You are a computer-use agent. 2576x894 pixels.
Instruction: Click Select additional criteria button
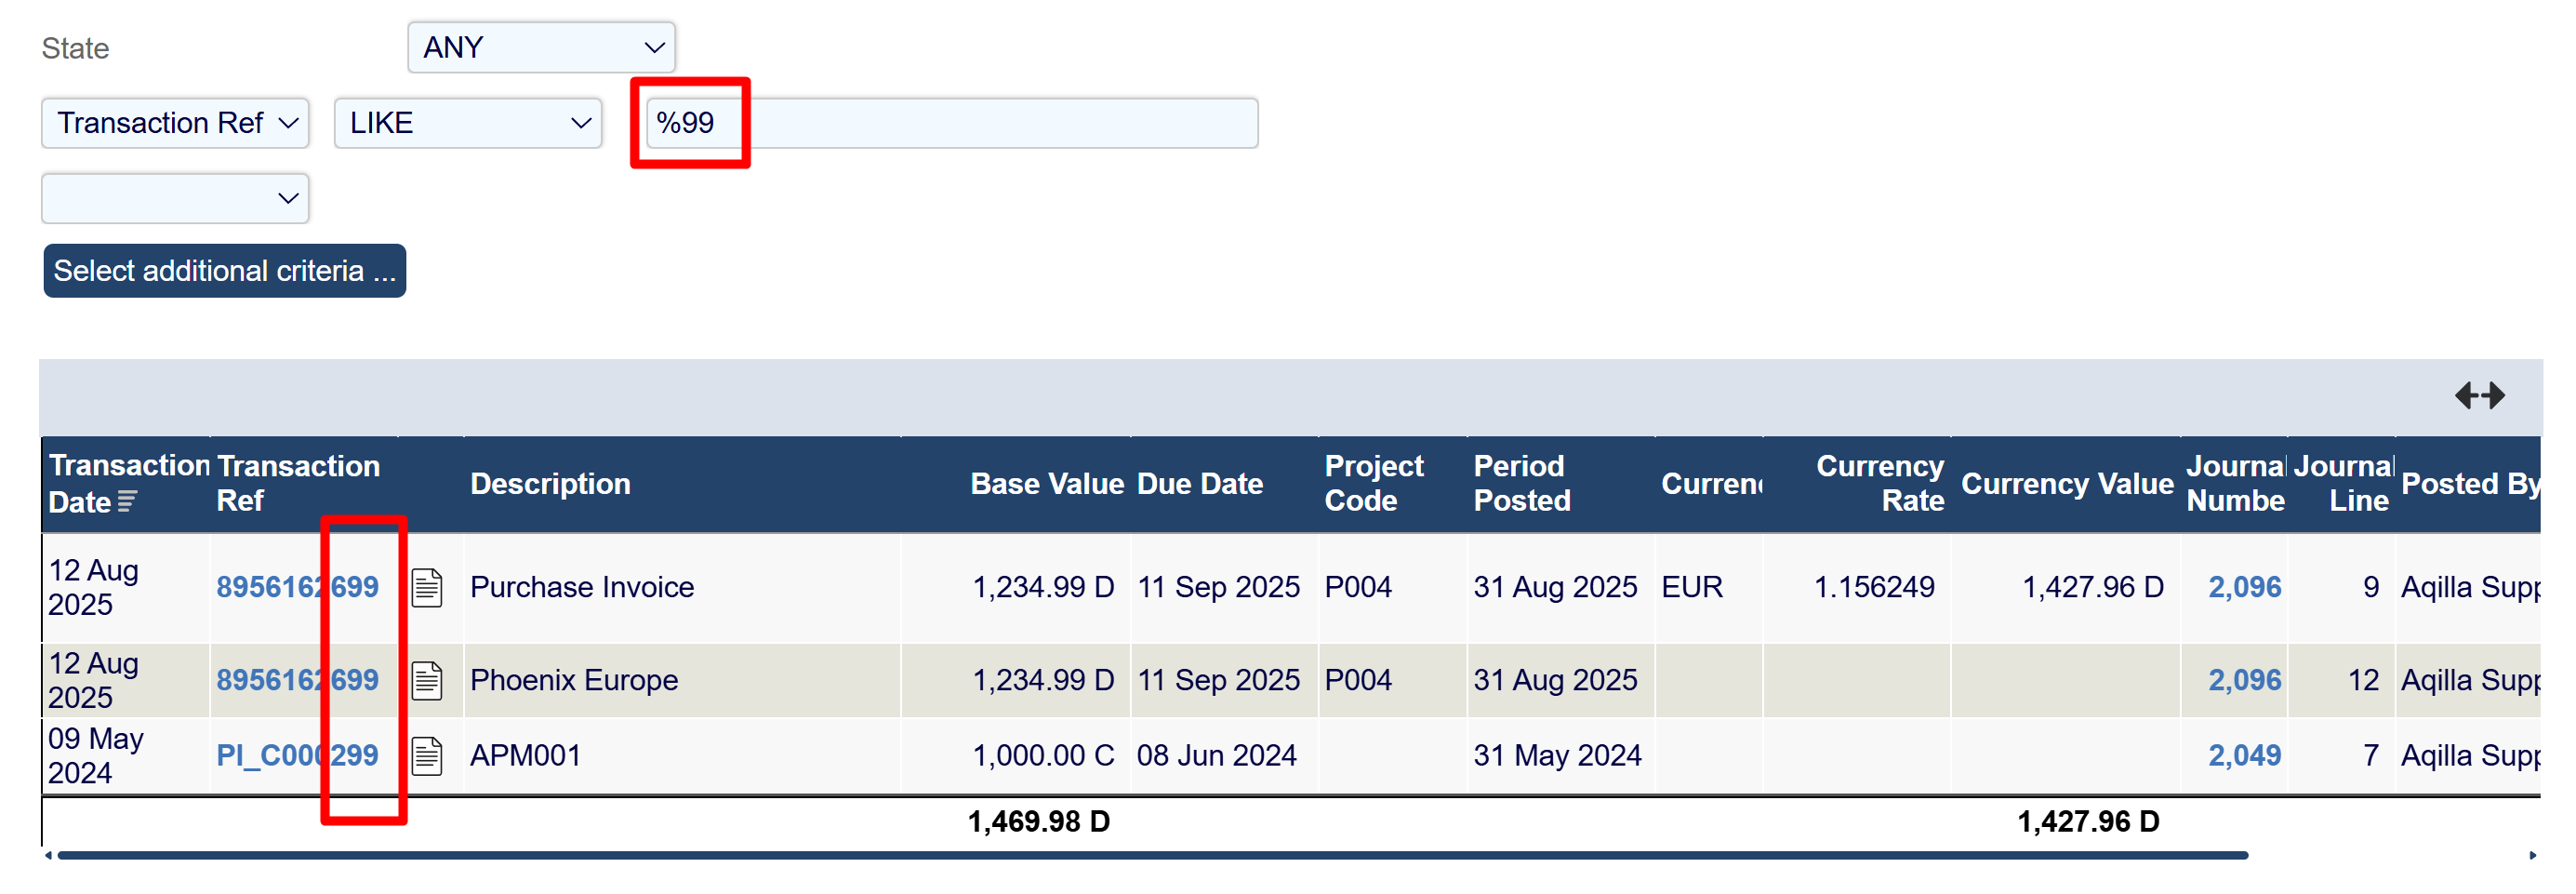click(x=225, y=271)
